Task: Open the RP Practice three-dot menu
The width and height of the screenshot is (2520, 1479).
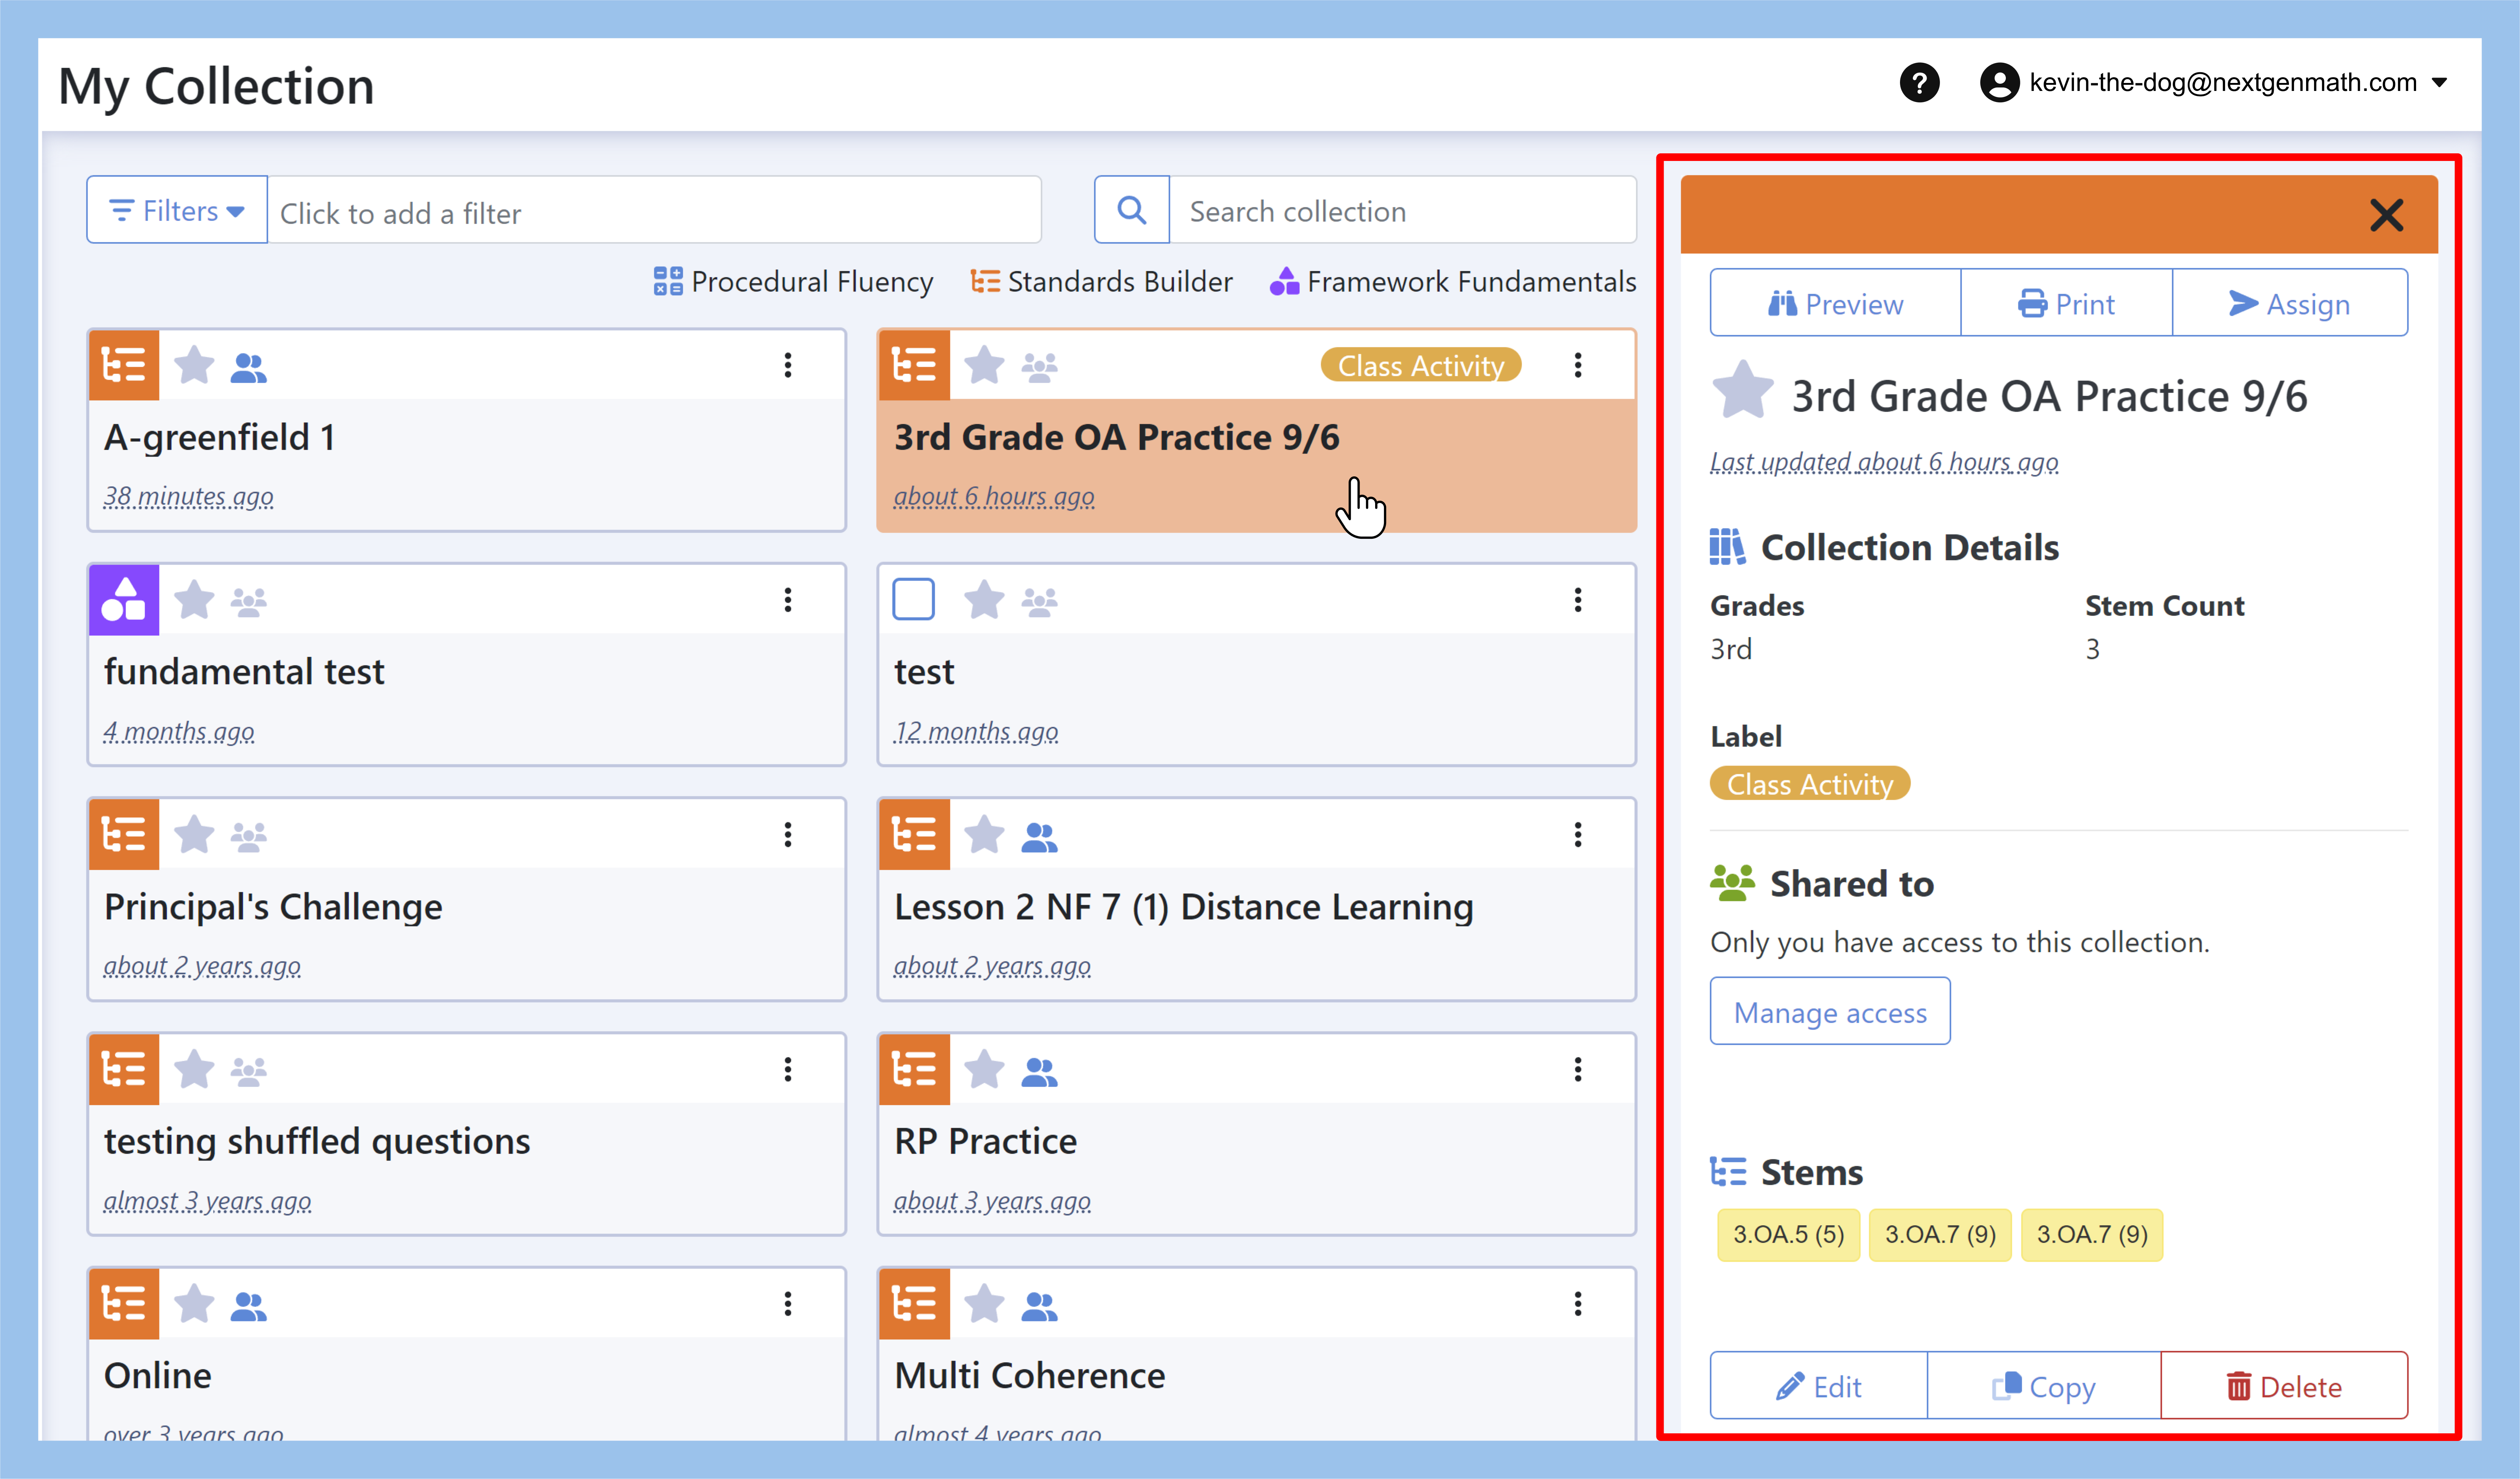Action: tap(1578, 1069)
